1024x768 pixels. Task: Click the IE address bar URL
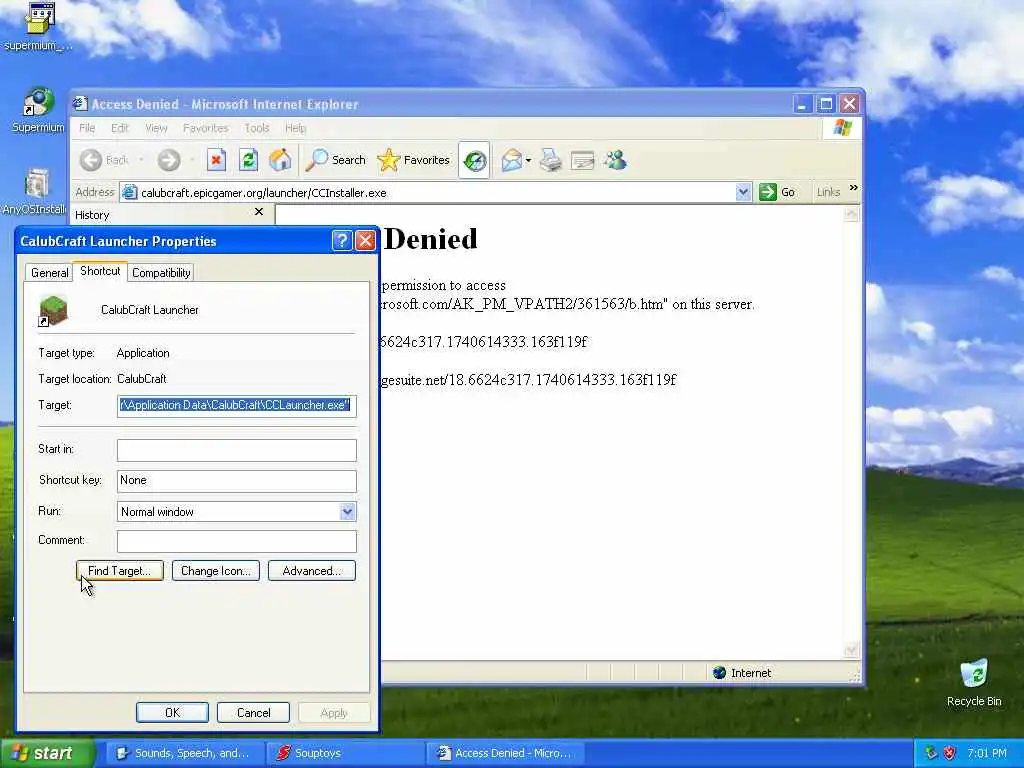click(264, 193)
